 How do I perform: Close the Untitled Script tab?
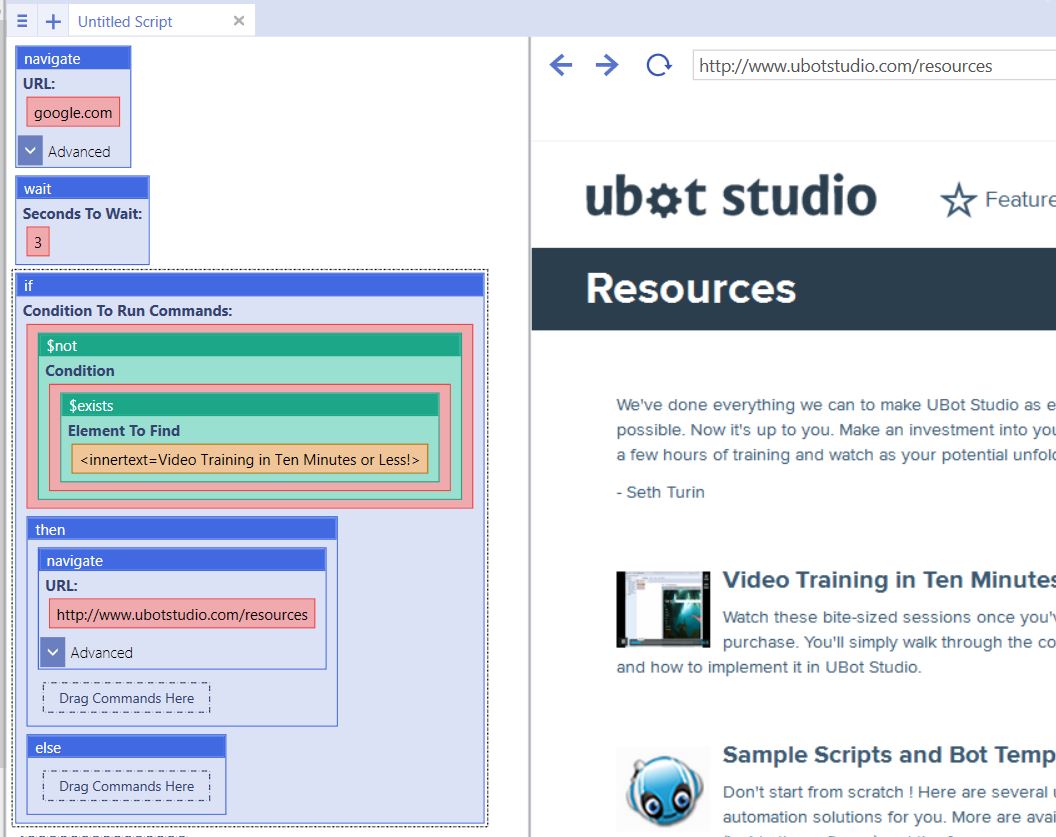click(239, 21)
